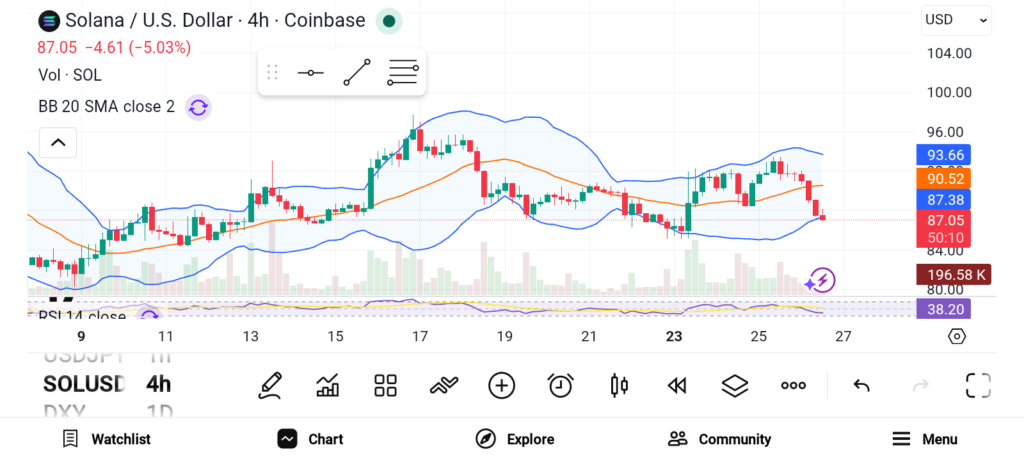Set a price alert with alarm clock

pos(560,385)
